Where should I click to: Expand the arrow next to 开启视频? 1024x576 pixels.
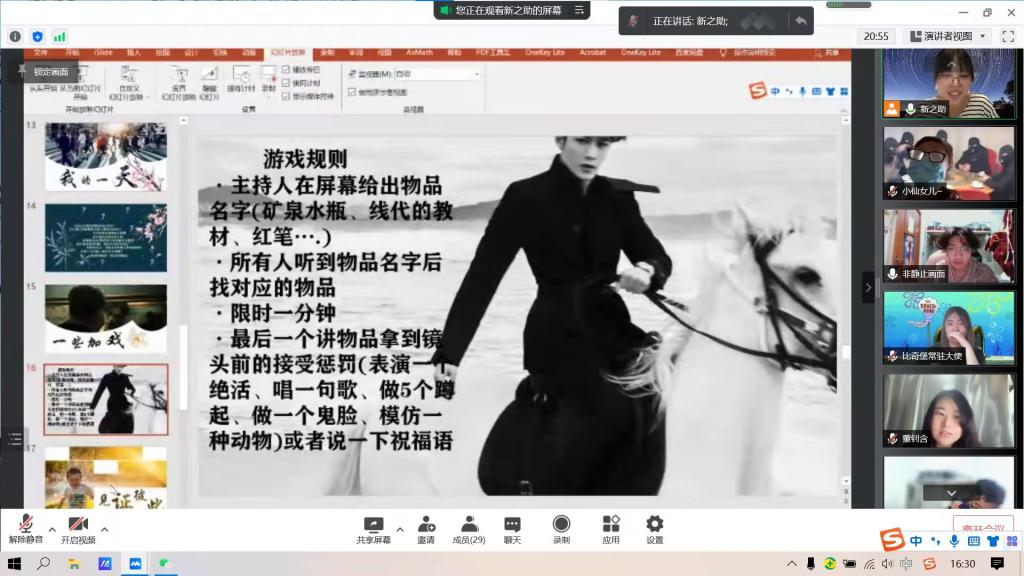click(104, 529)
